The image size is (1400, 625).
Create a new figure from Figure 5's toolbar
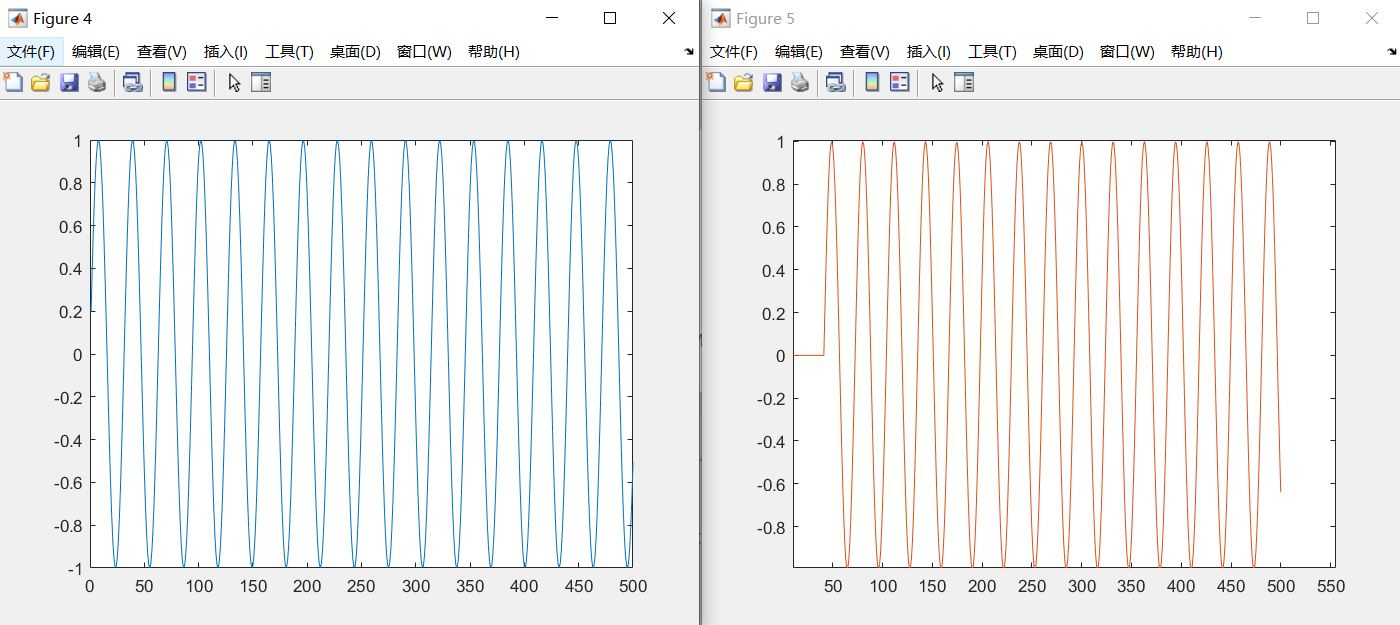click(x=714, y=82)
